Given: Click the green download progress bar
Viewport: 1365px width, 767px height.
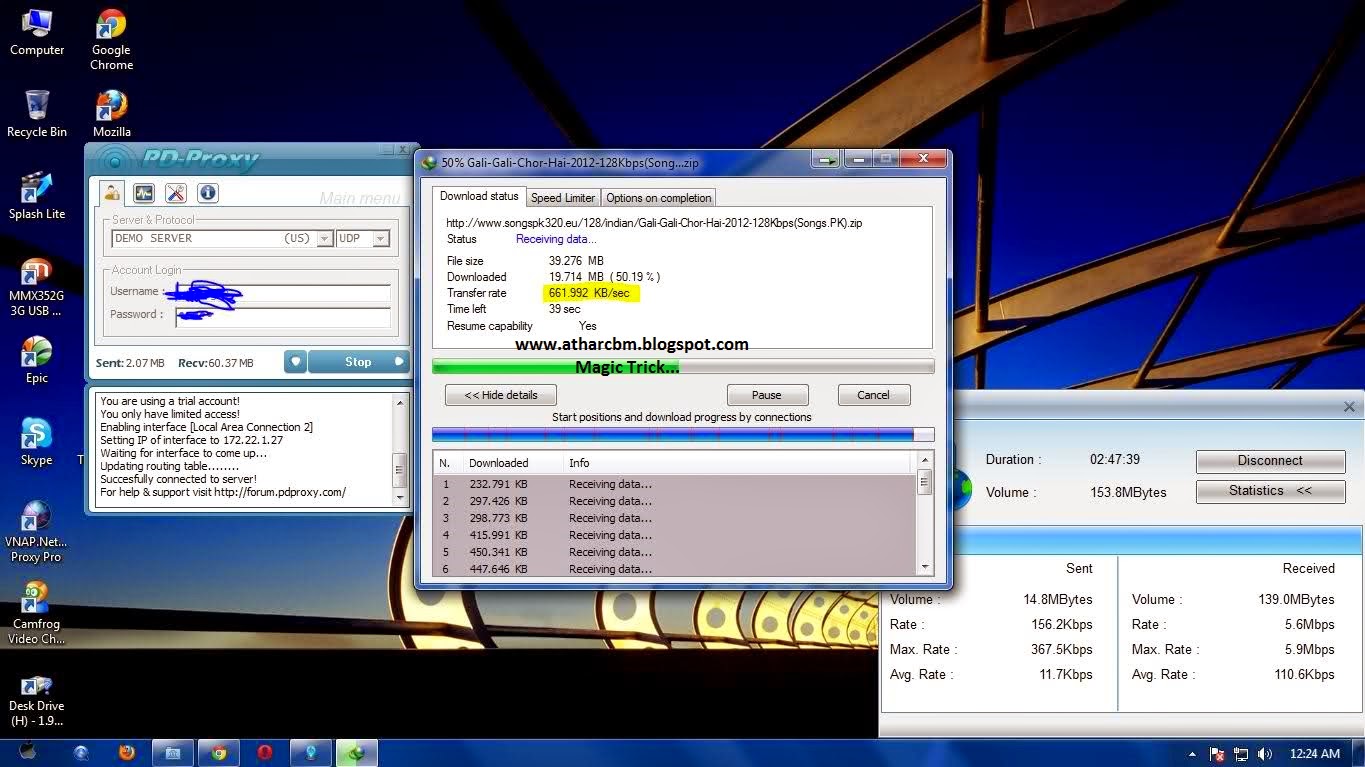Looking at the screenshot, I should [x=683, y=367].
